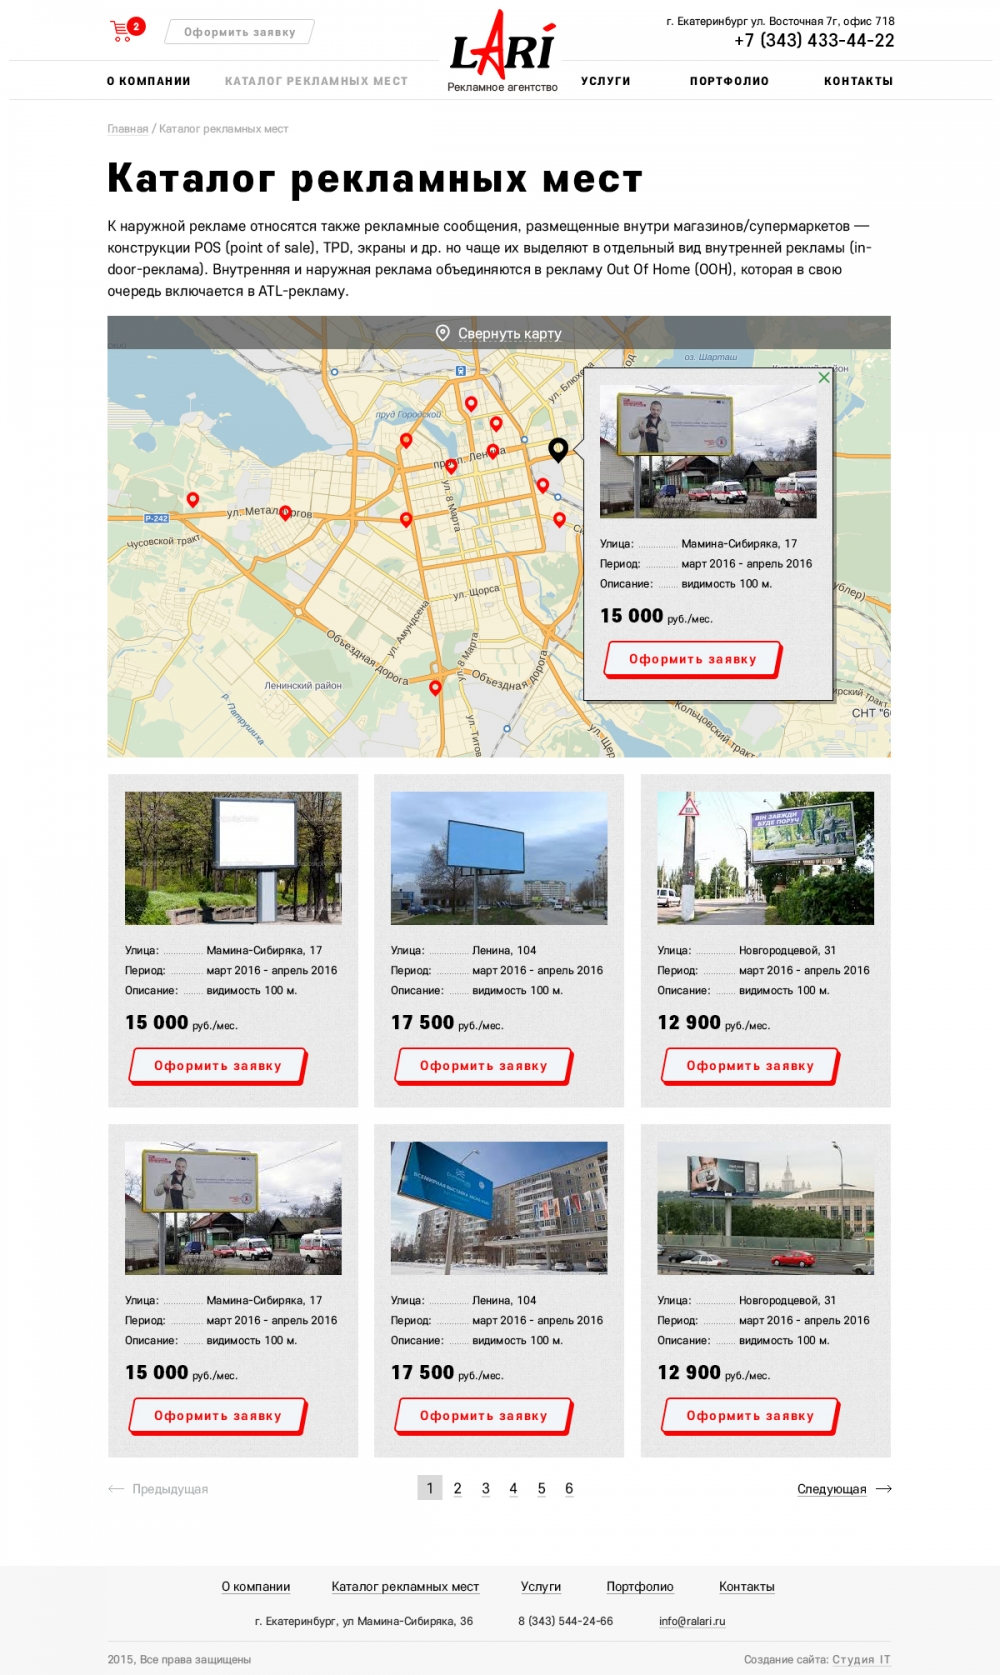Order first row 15 000 руб. card
This screenshot has width=1000, height=1675.
218,1066
